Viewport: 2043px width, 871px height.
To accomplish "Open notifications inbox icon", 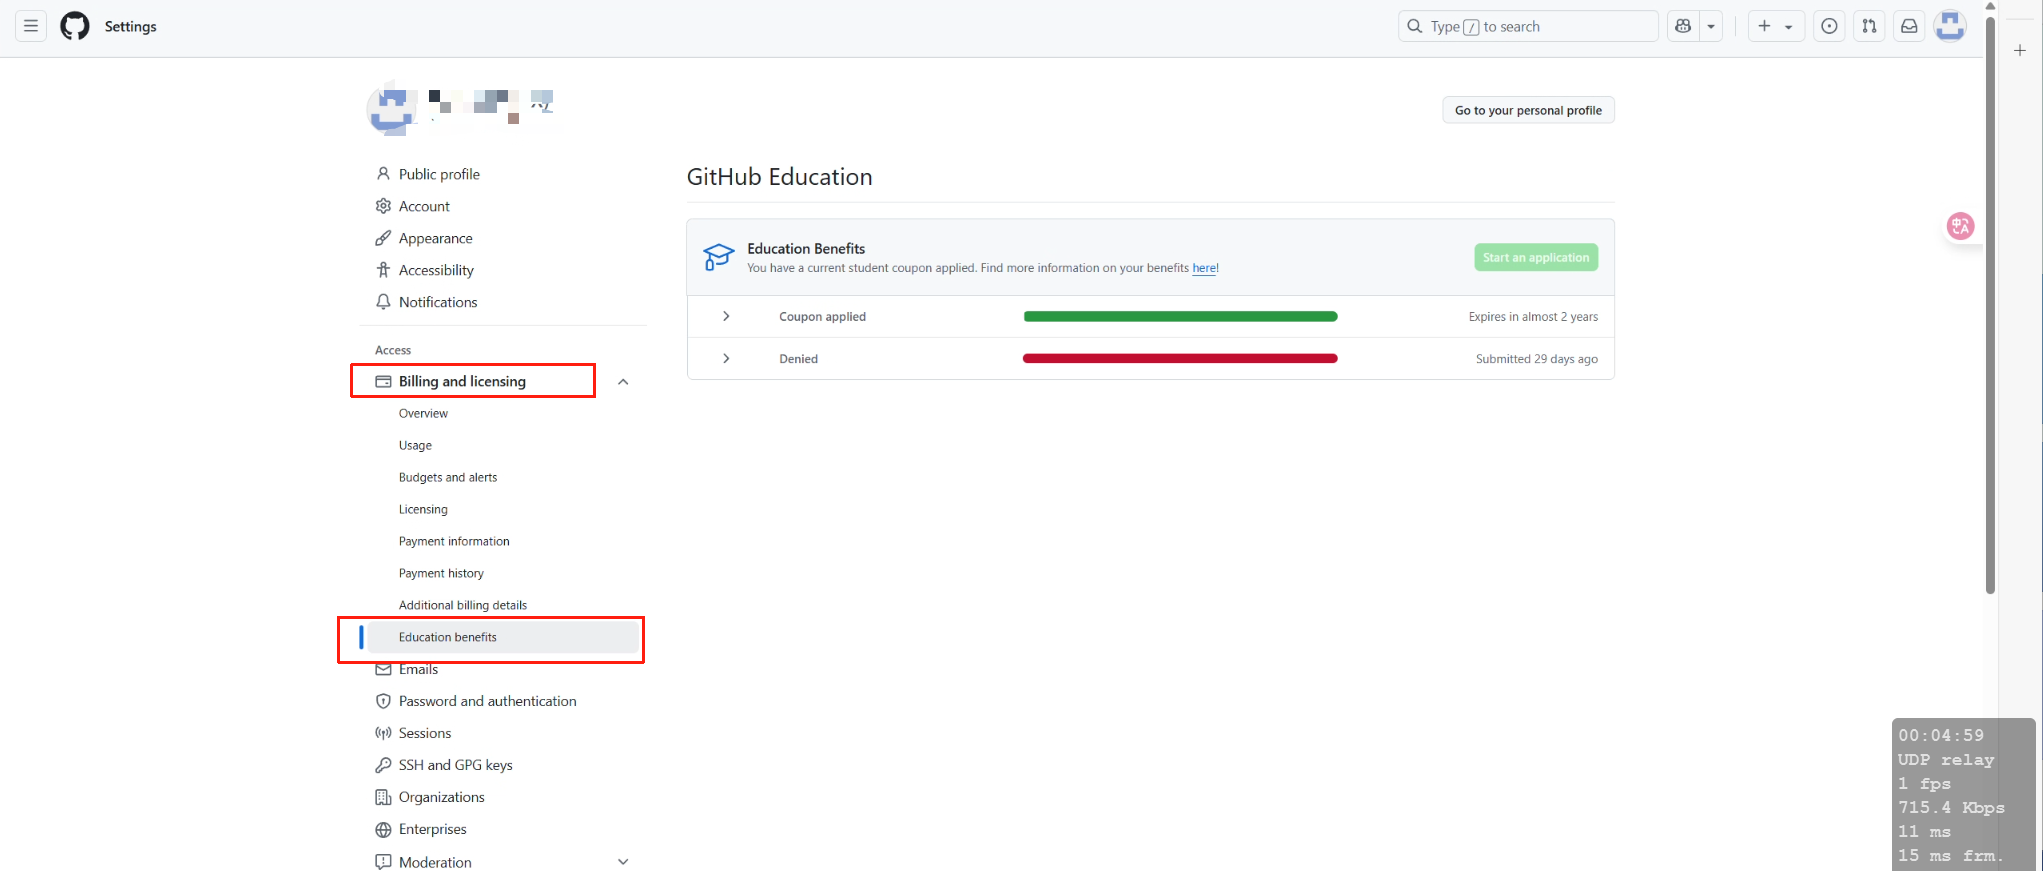I will point(1909,26).
